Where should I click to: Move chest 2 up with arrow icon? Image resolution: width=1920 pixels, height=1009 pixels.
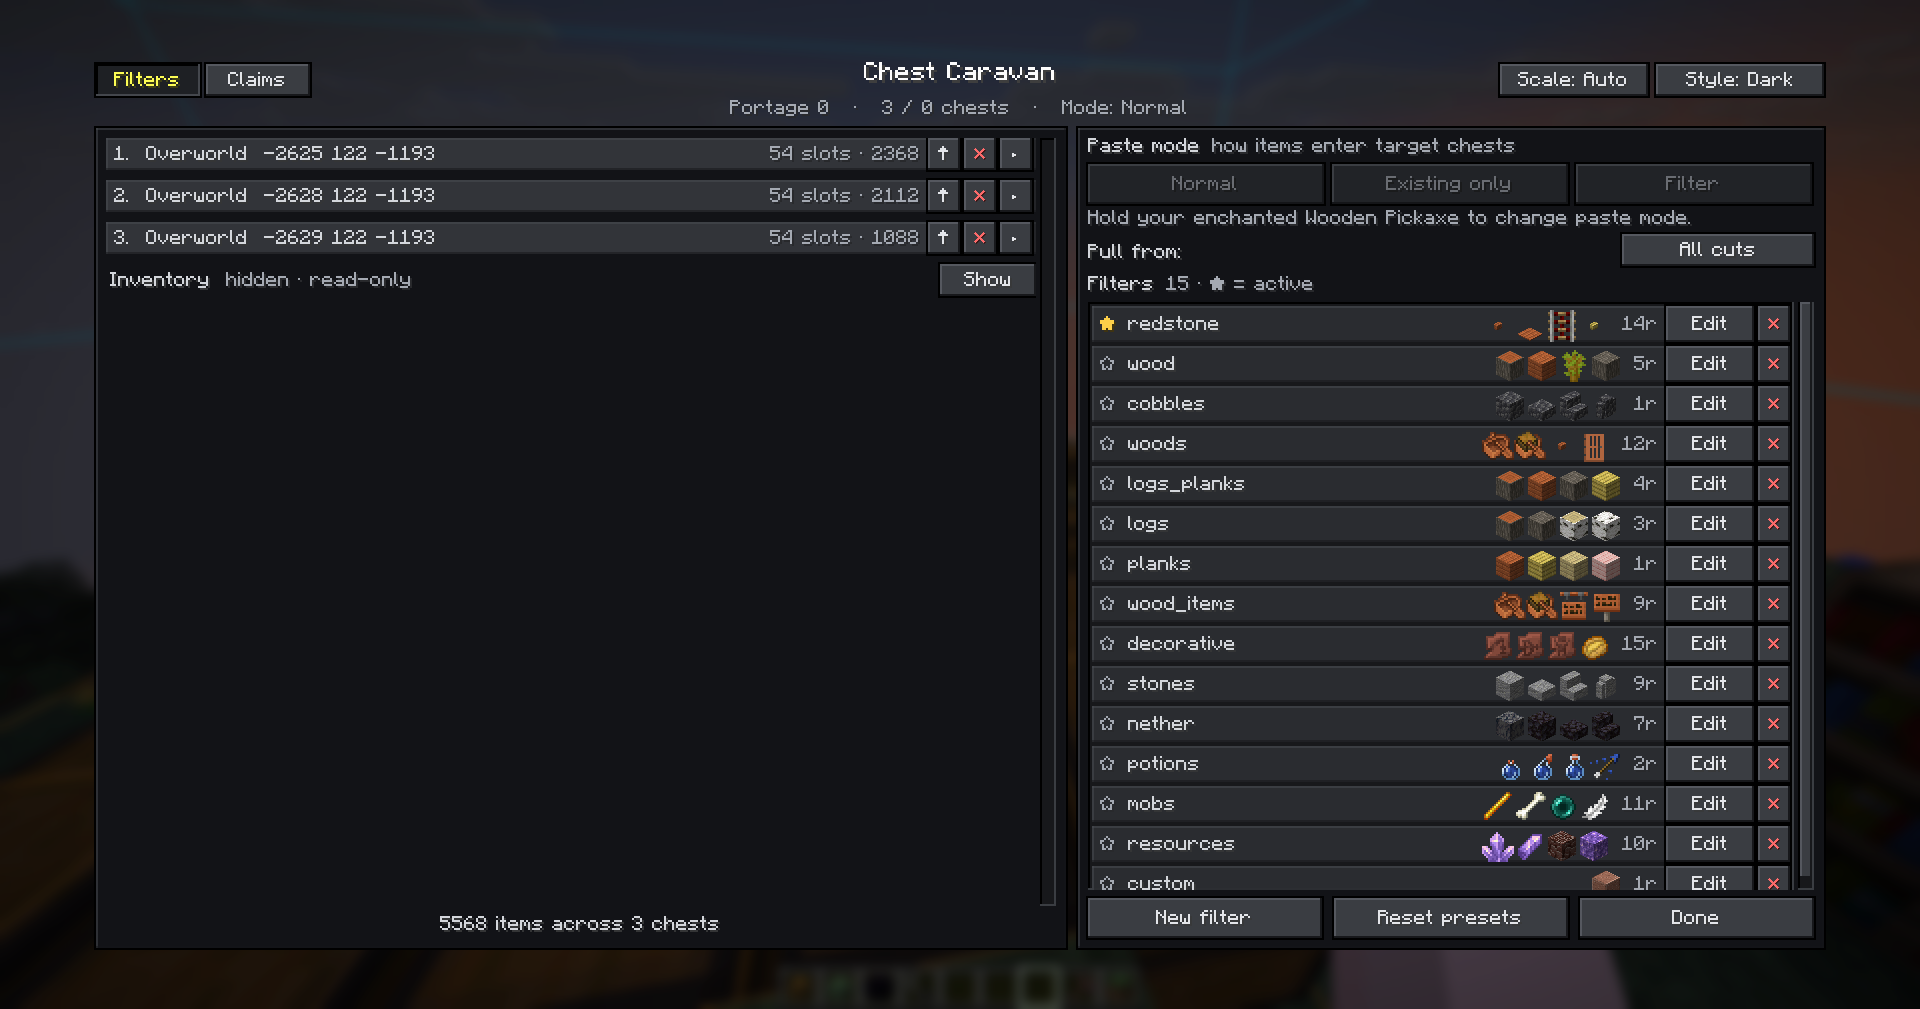tap(943, 195)
